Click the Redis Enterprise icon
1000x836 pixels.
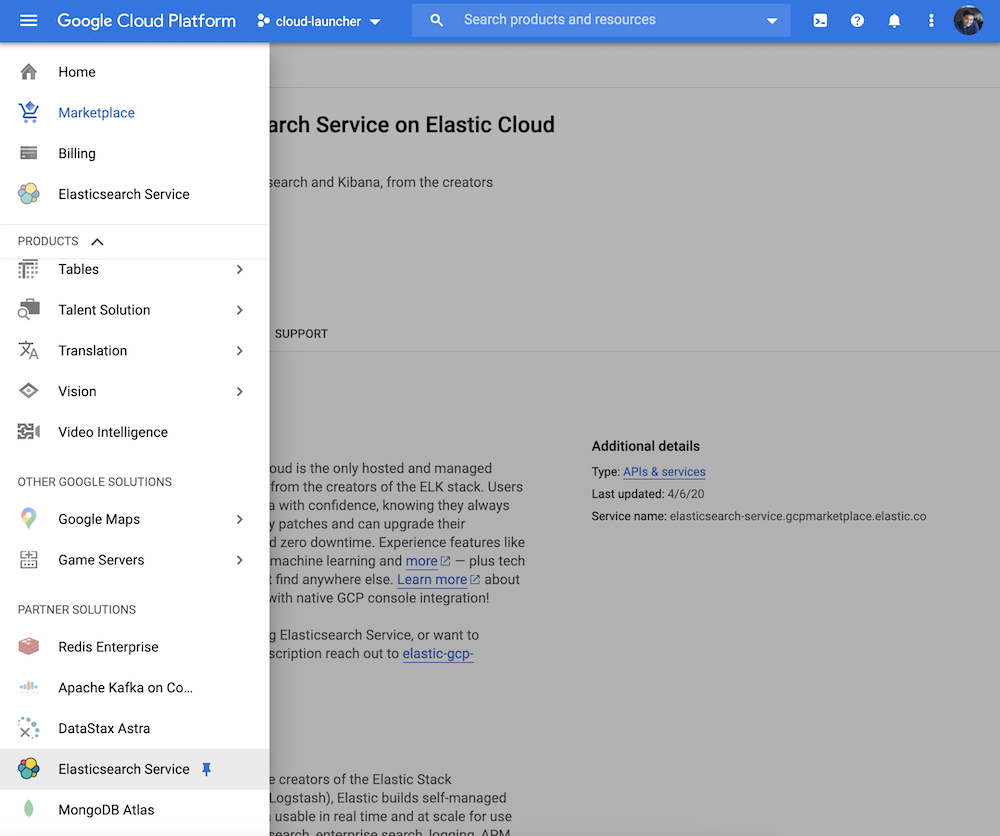point(29,647)
